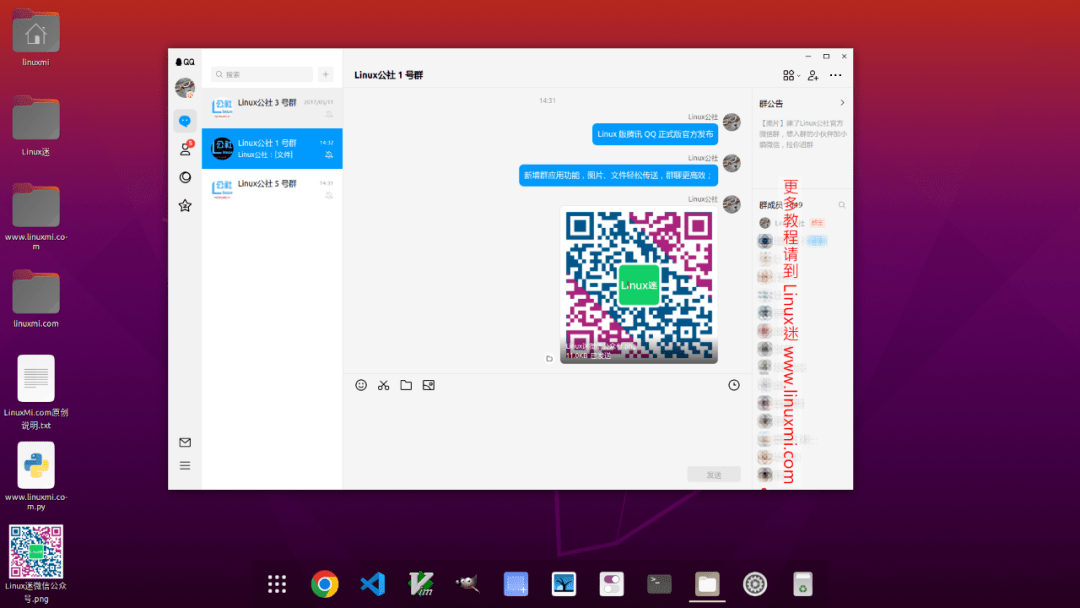The image size is (1080, 608).
Task: Open the mail envelope icon in QQ sidebar
Action: pos(185,442)
